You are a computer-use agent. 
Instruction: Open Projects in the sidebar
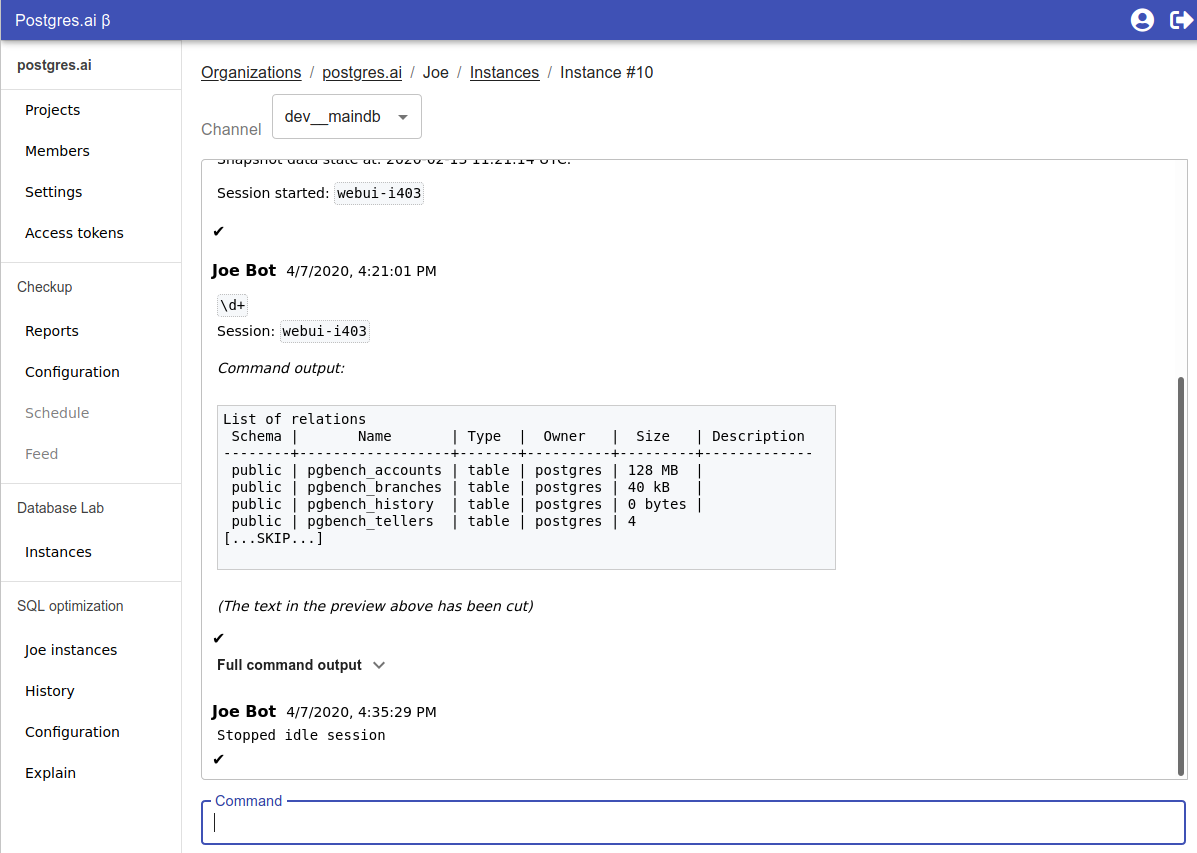coord(53,110)
